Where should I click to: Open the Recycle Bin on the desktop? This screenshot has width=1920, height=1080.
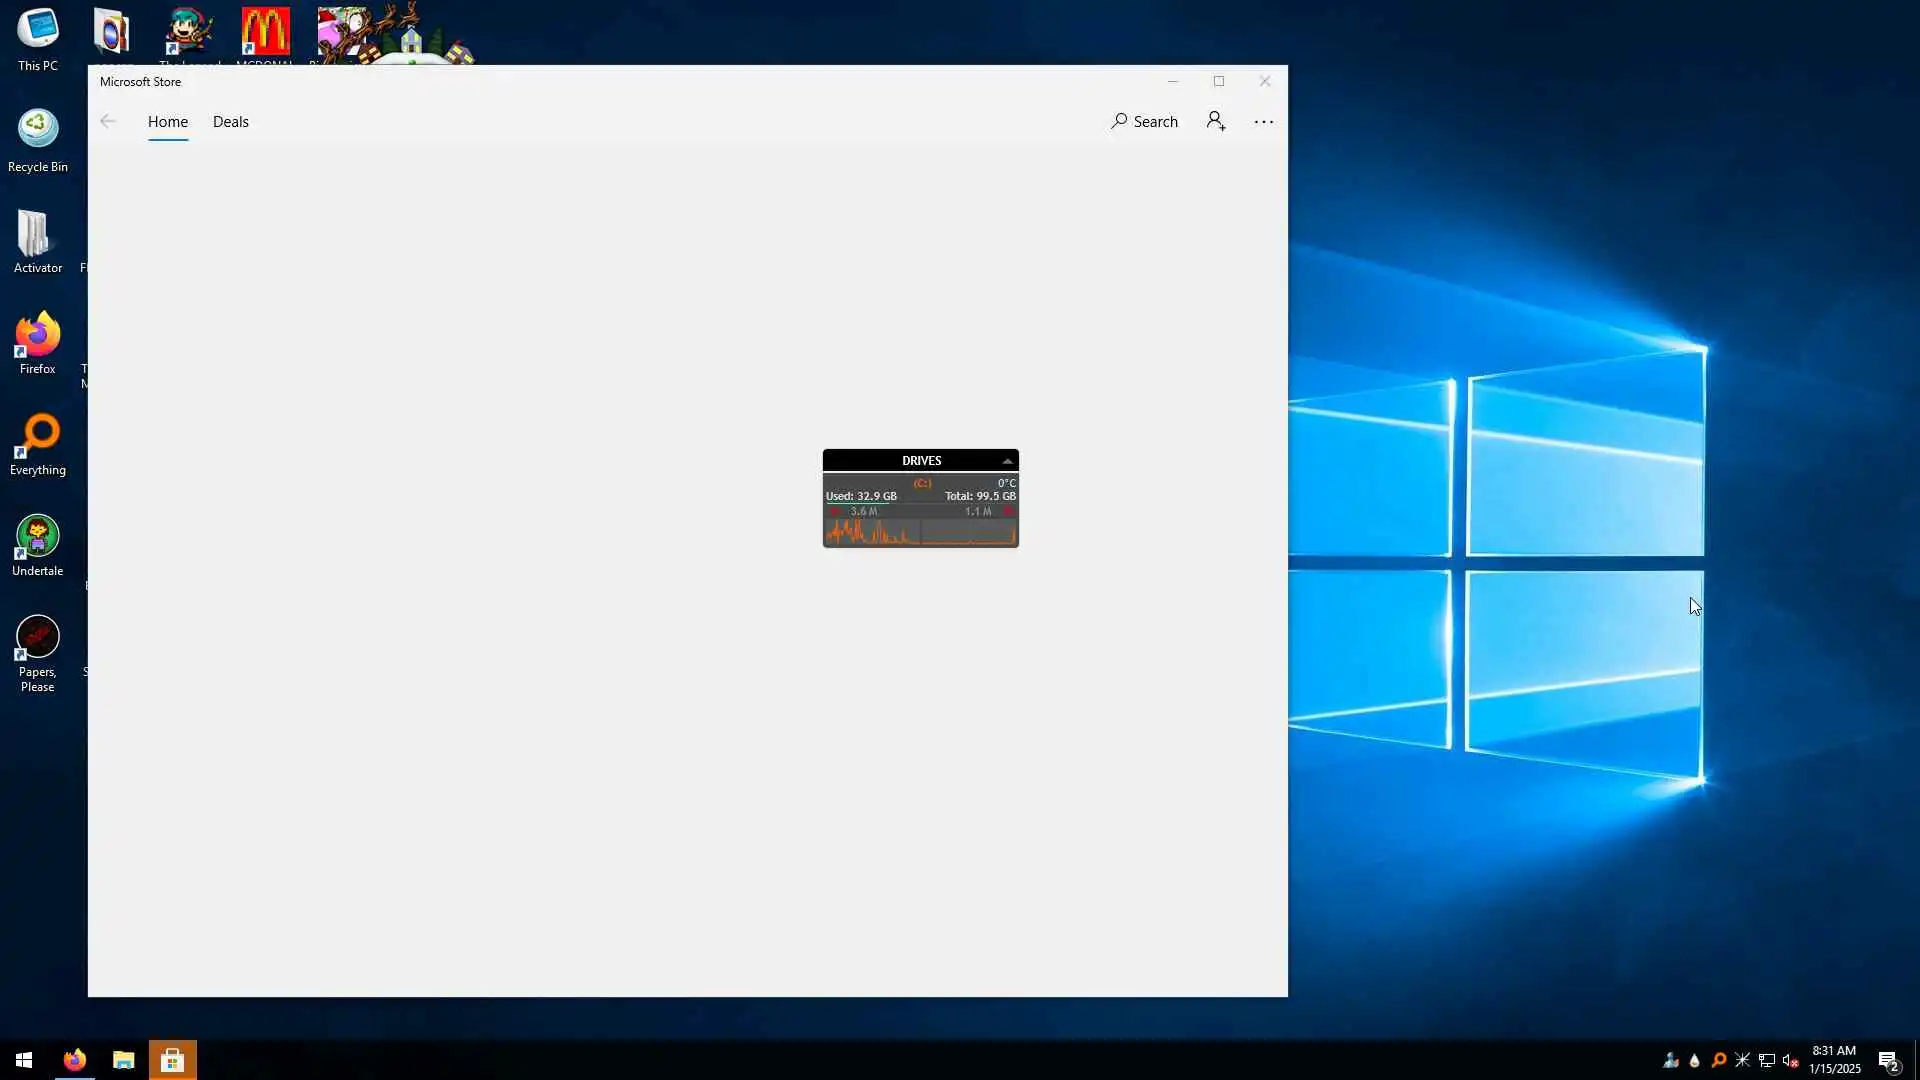point(38,130)
